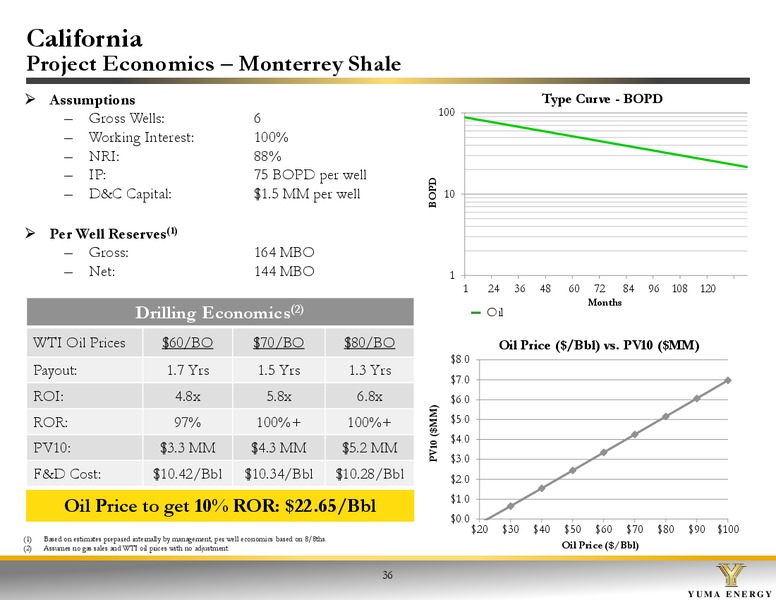This screenshot has height=600, width=776.
Task: Click the '$80/BO' column header
Action: pyautogui.click(x=370, y=343)
